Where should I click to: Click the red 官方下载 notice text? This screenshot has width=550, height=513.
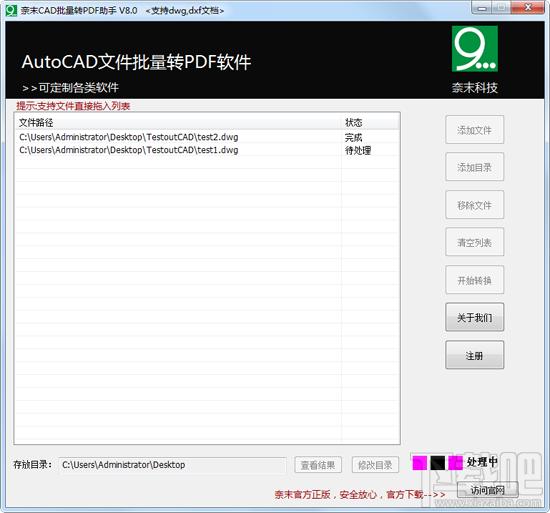(x=360, y=494)
